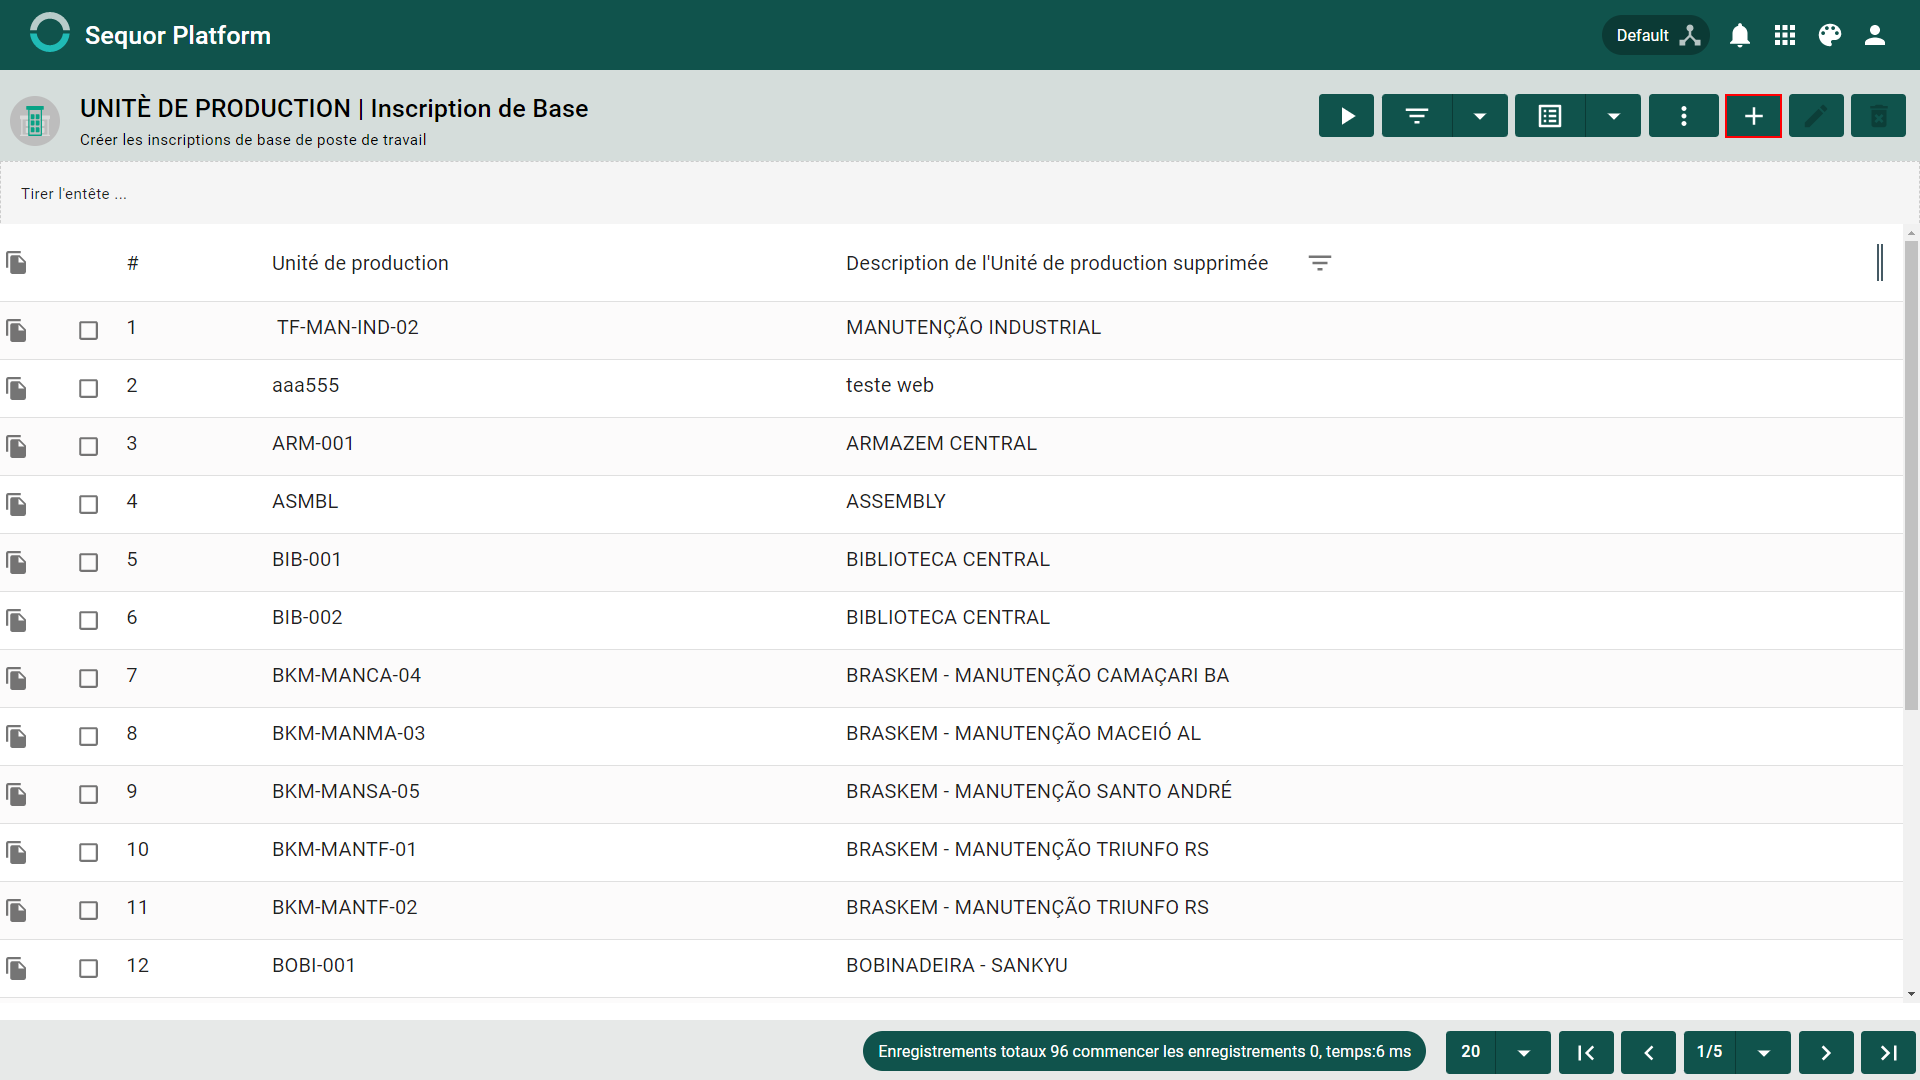Open the more options three-dot menu

click(1684, 116)
